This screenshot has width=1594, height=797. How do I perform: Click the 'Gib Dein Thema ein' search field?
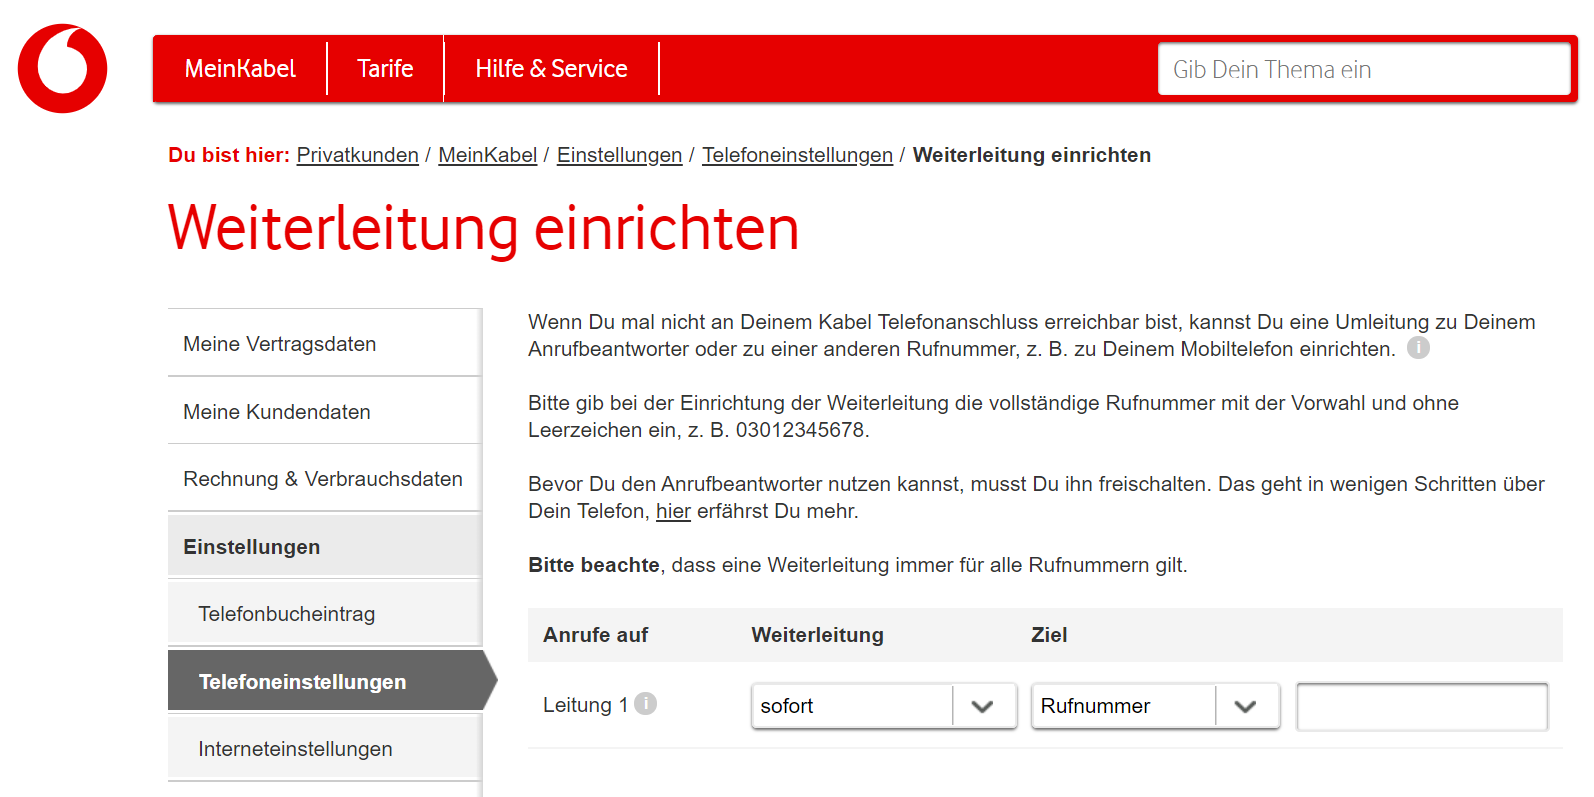coord(1364,69)
